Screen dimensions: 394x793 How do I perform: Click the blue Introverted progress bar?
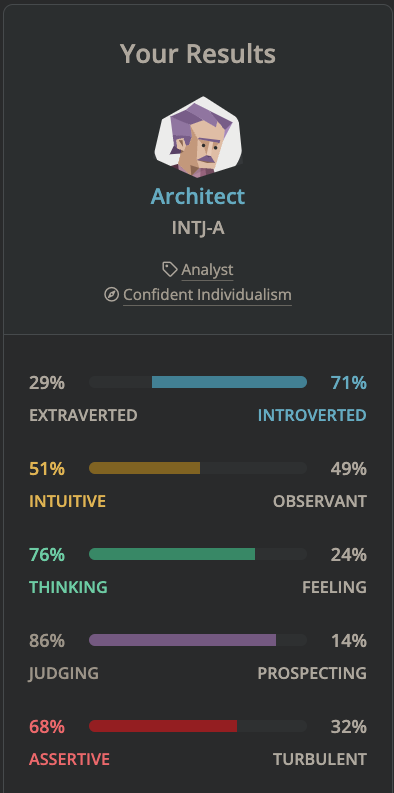point(229,382)
